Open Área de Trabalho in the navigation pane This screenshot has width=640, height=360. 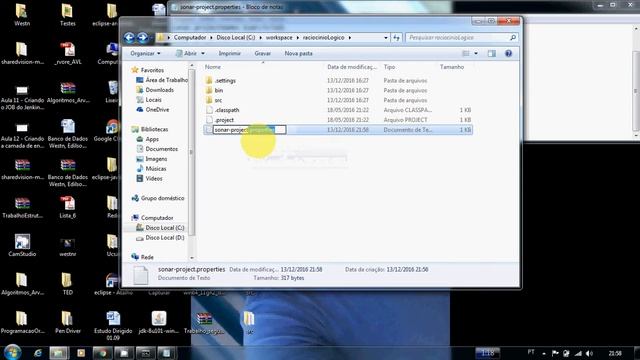pos(167,80)
